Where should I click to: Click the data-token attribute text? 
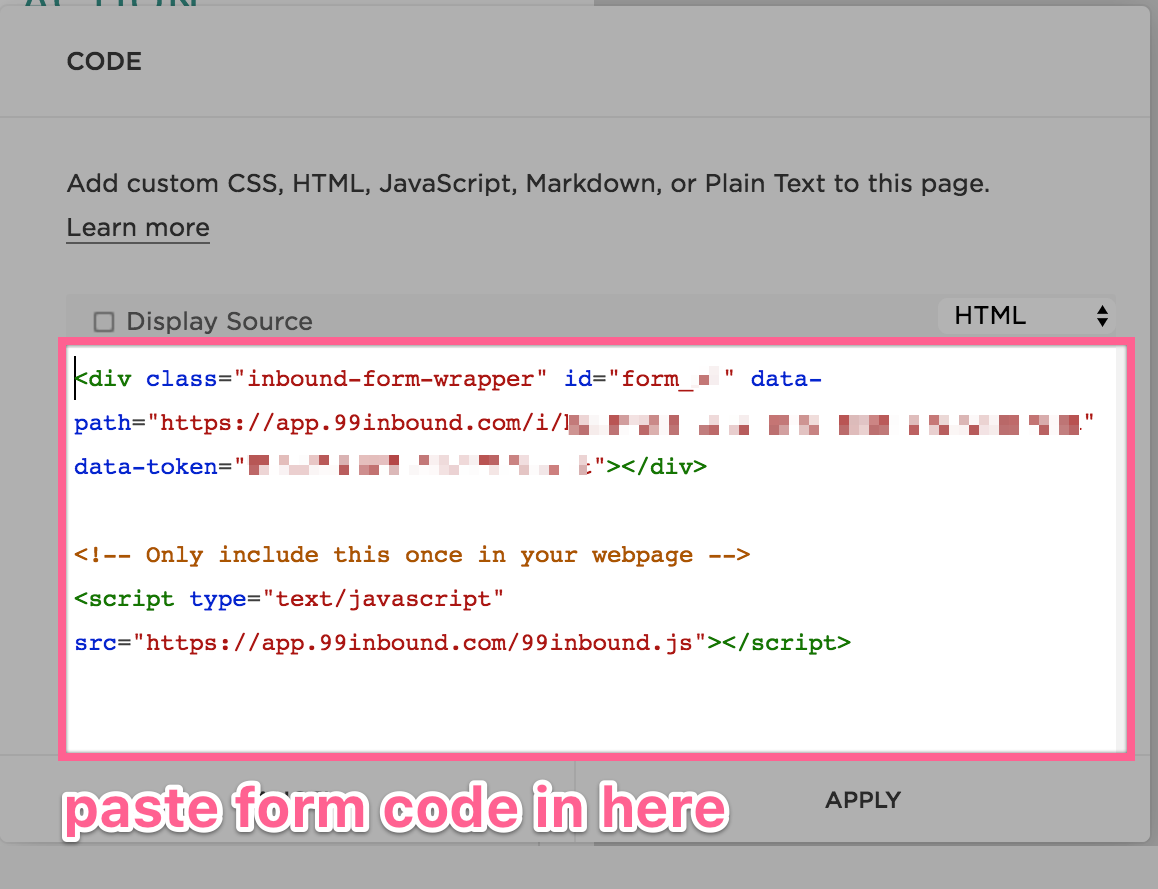coord(145,467)
